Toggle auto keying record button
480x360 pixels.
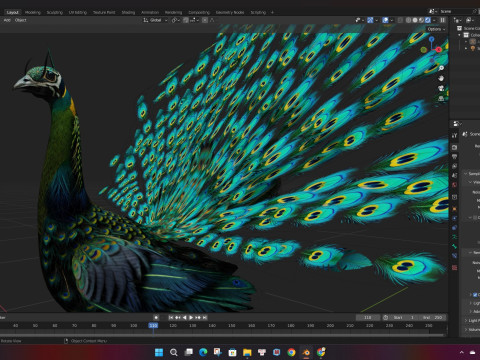(x=156, y=317)
